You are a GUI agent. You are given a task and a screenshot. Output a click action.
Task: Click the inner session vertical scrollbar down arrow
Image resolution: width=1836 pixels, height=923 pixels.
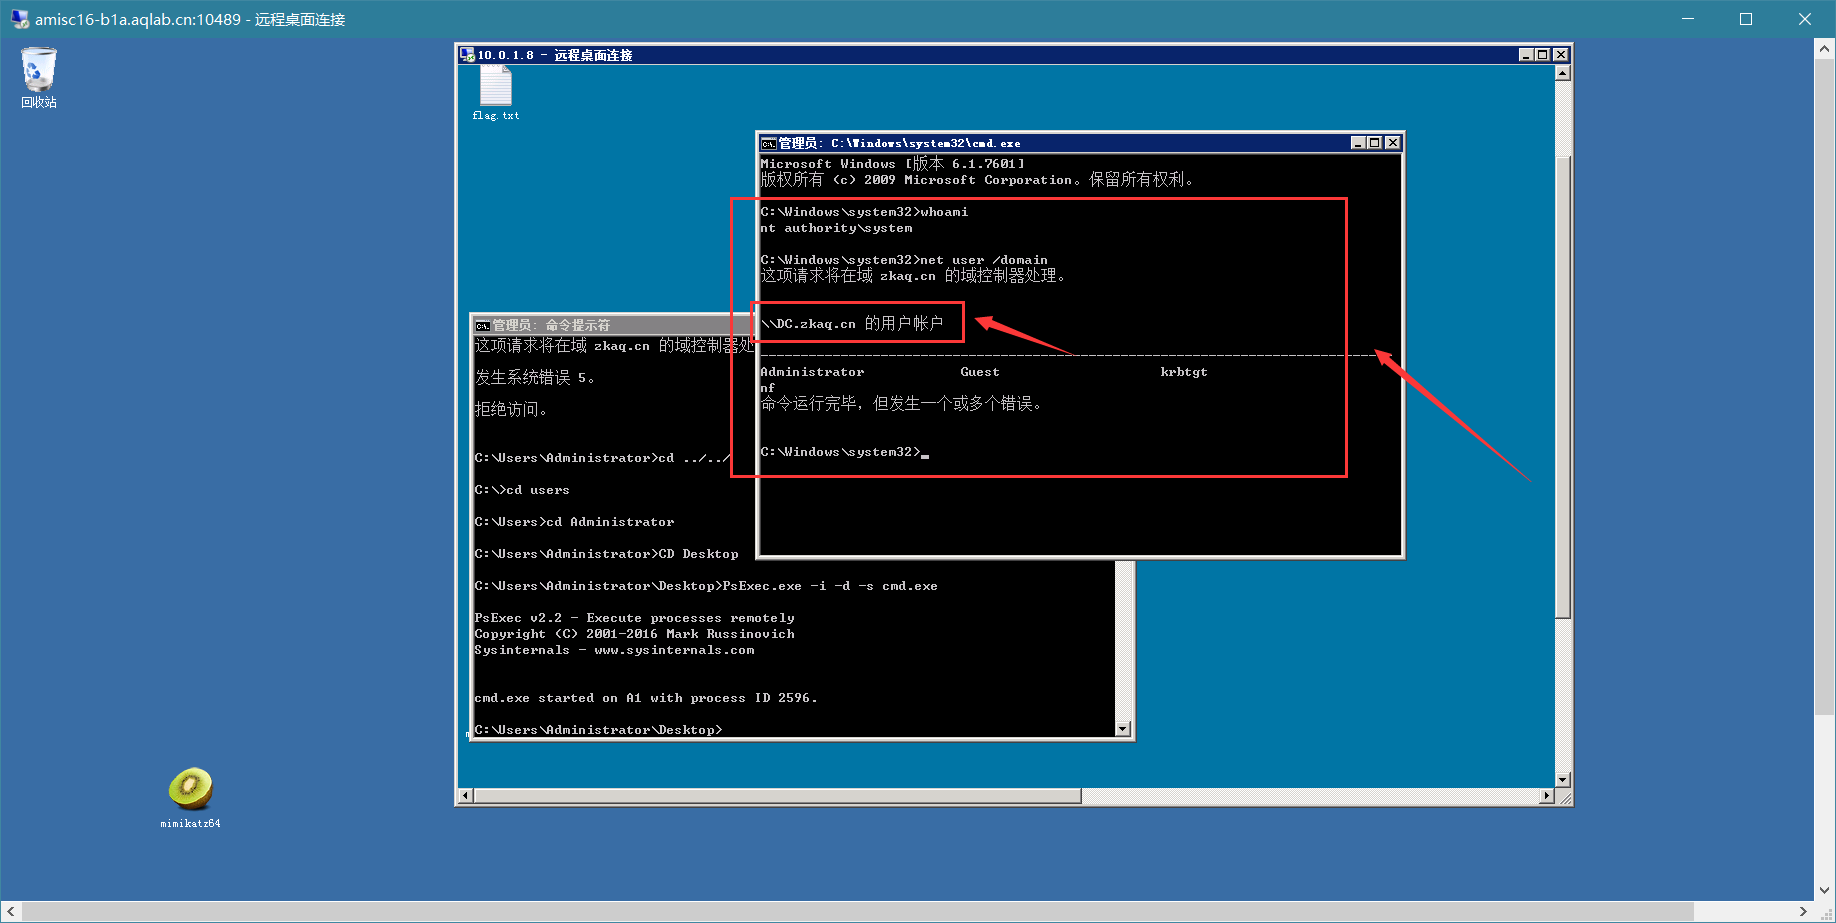(x=1563, y=780)
